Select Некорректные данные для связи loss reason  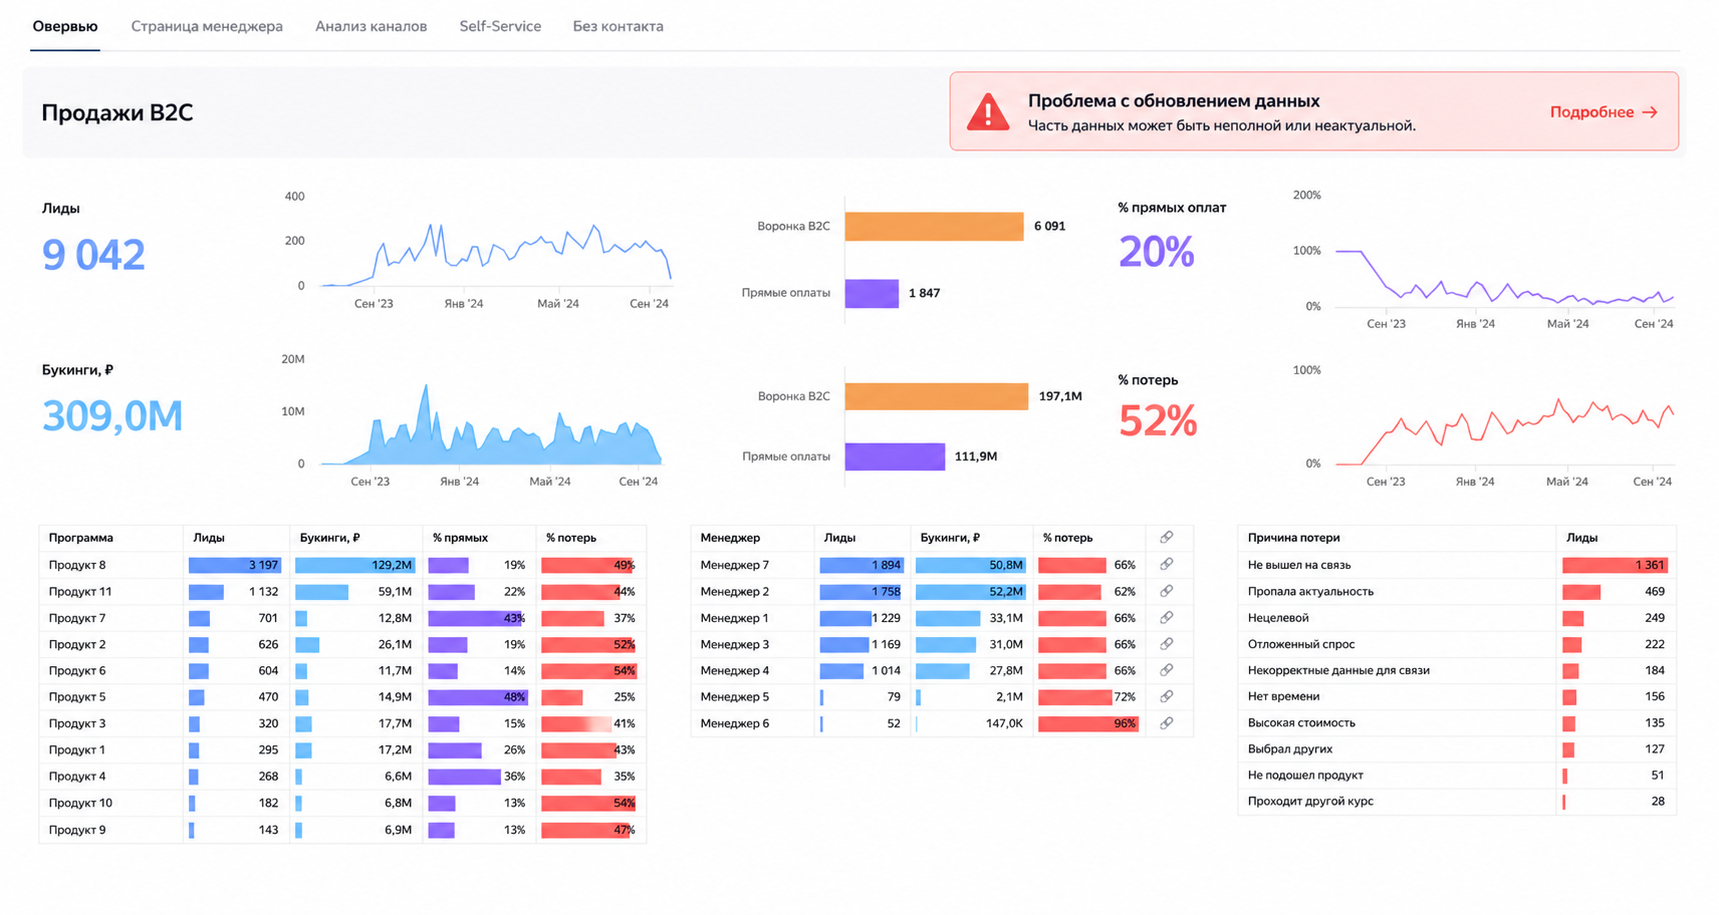[x=1339, y=671]
